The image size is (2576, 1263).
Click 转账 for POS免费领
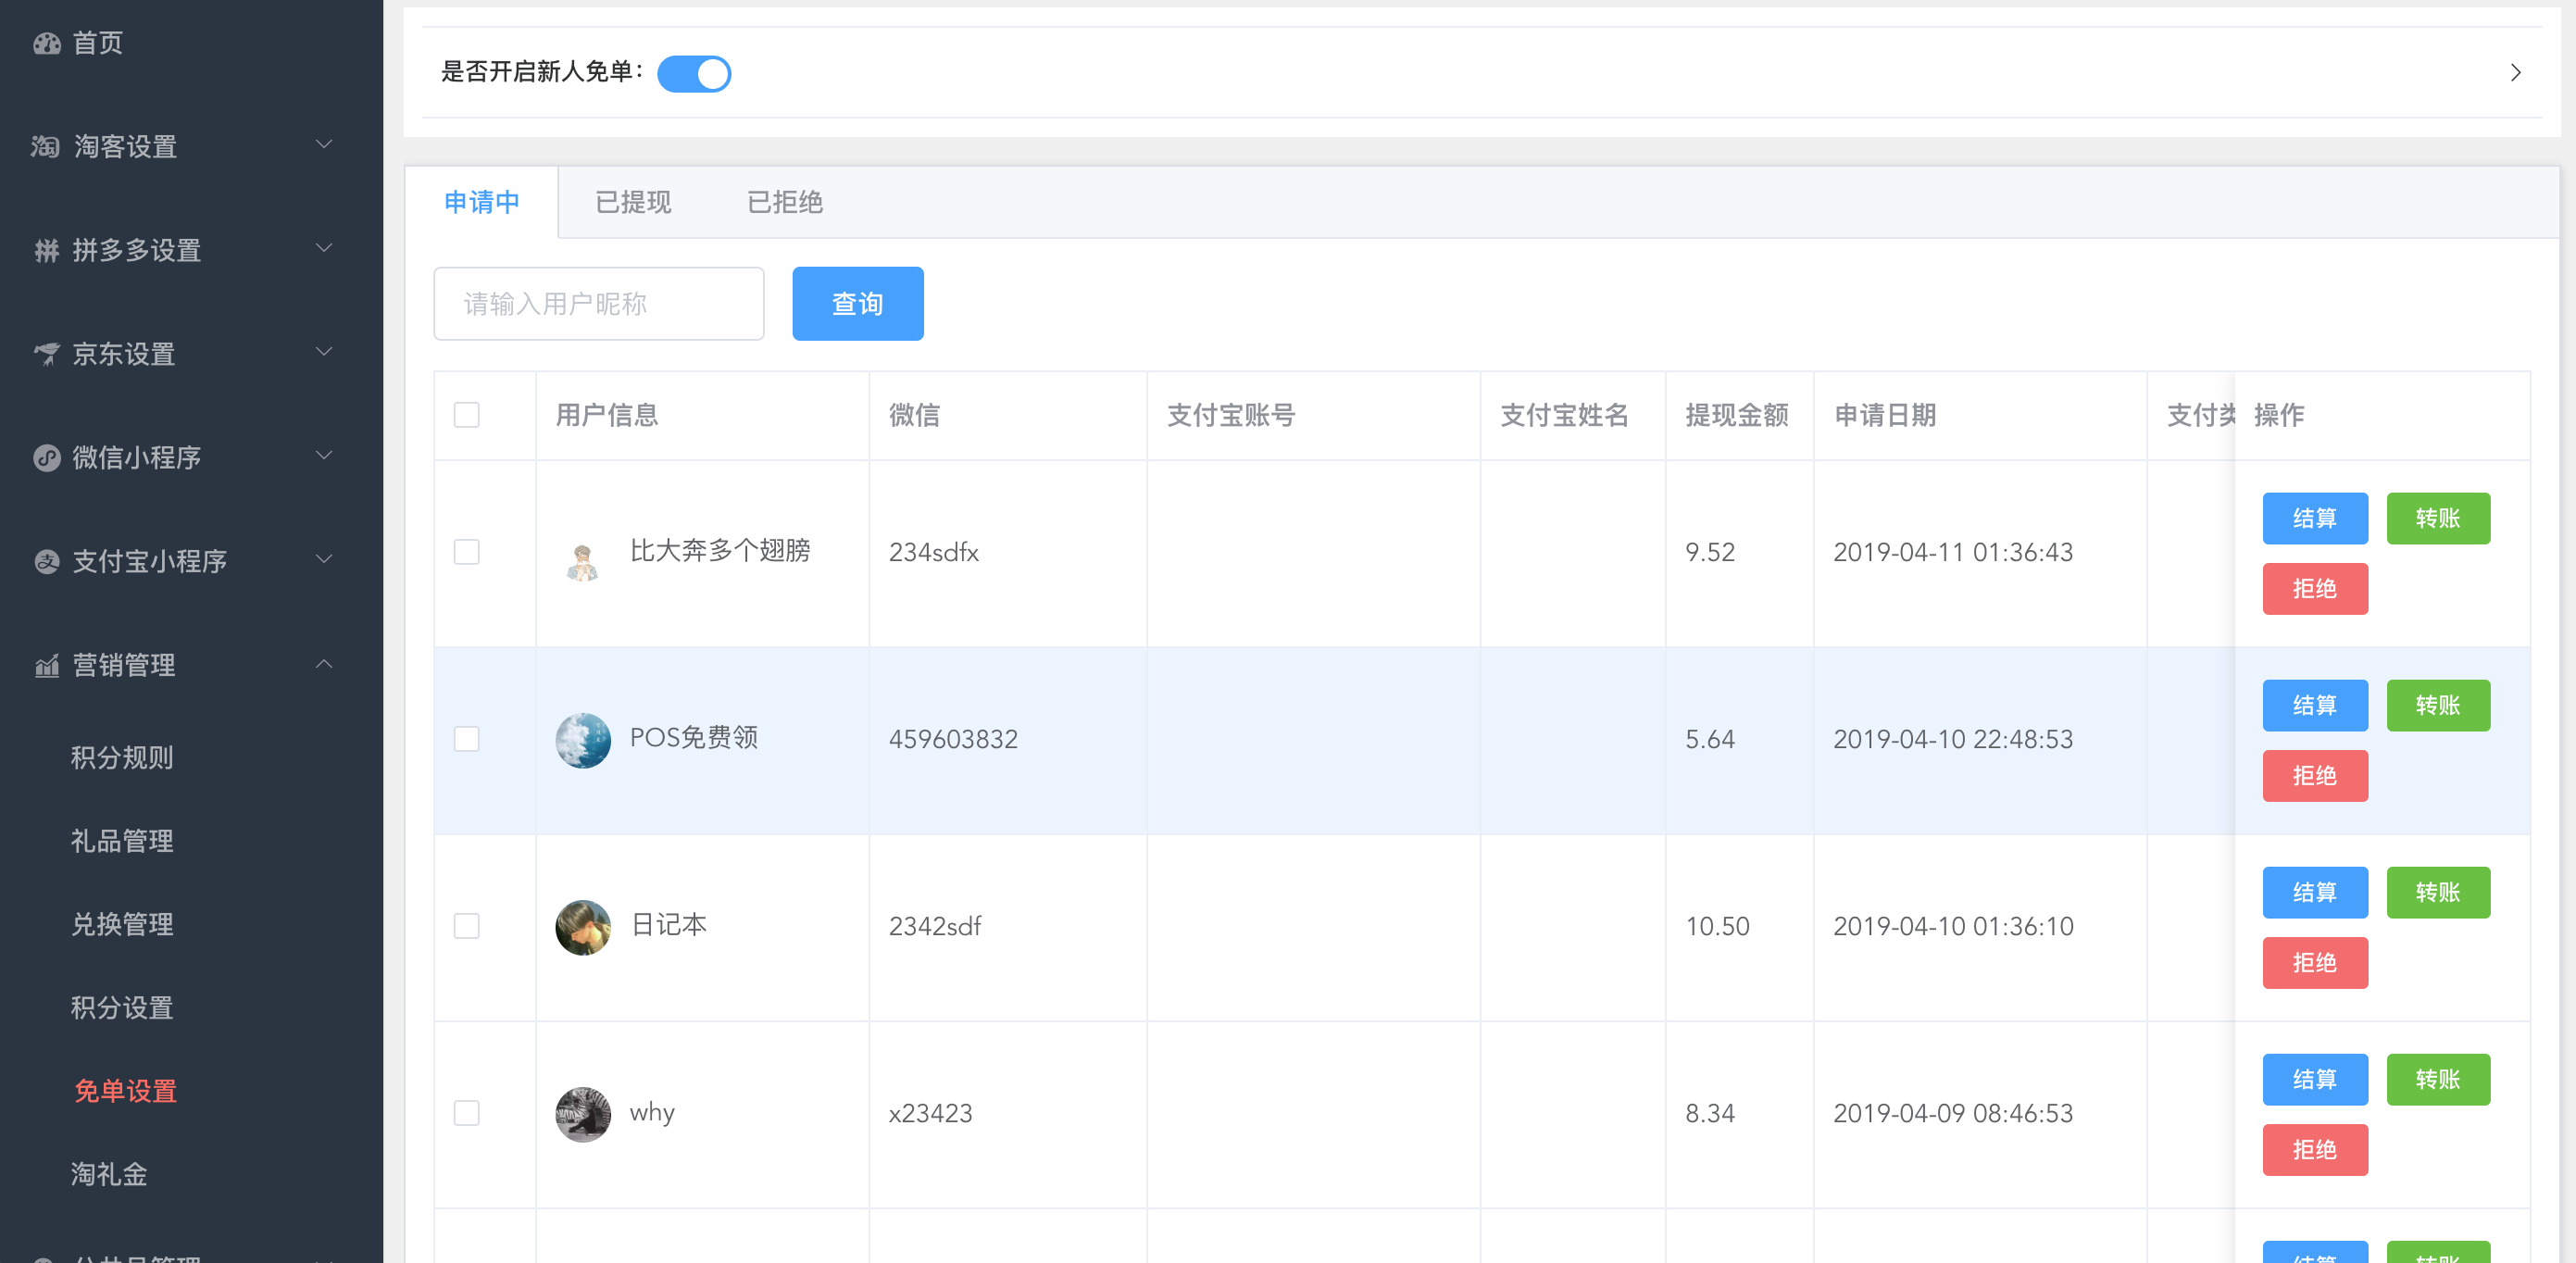click(2438, 705)
